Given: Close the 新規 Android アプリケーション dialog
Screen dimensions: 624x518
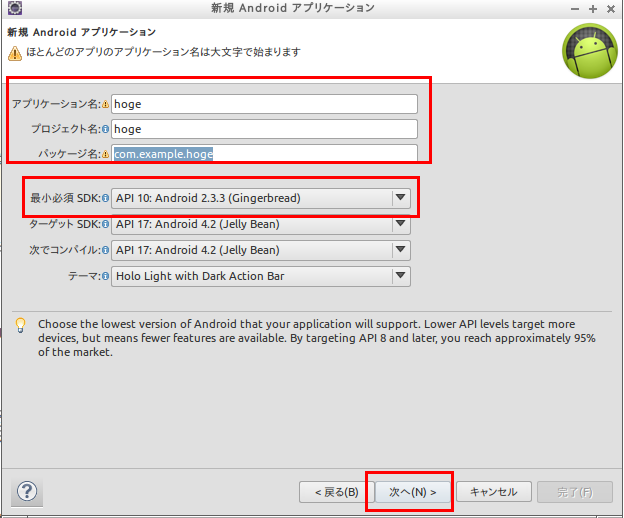Looking at the screenshot, I should click(611, 9).
